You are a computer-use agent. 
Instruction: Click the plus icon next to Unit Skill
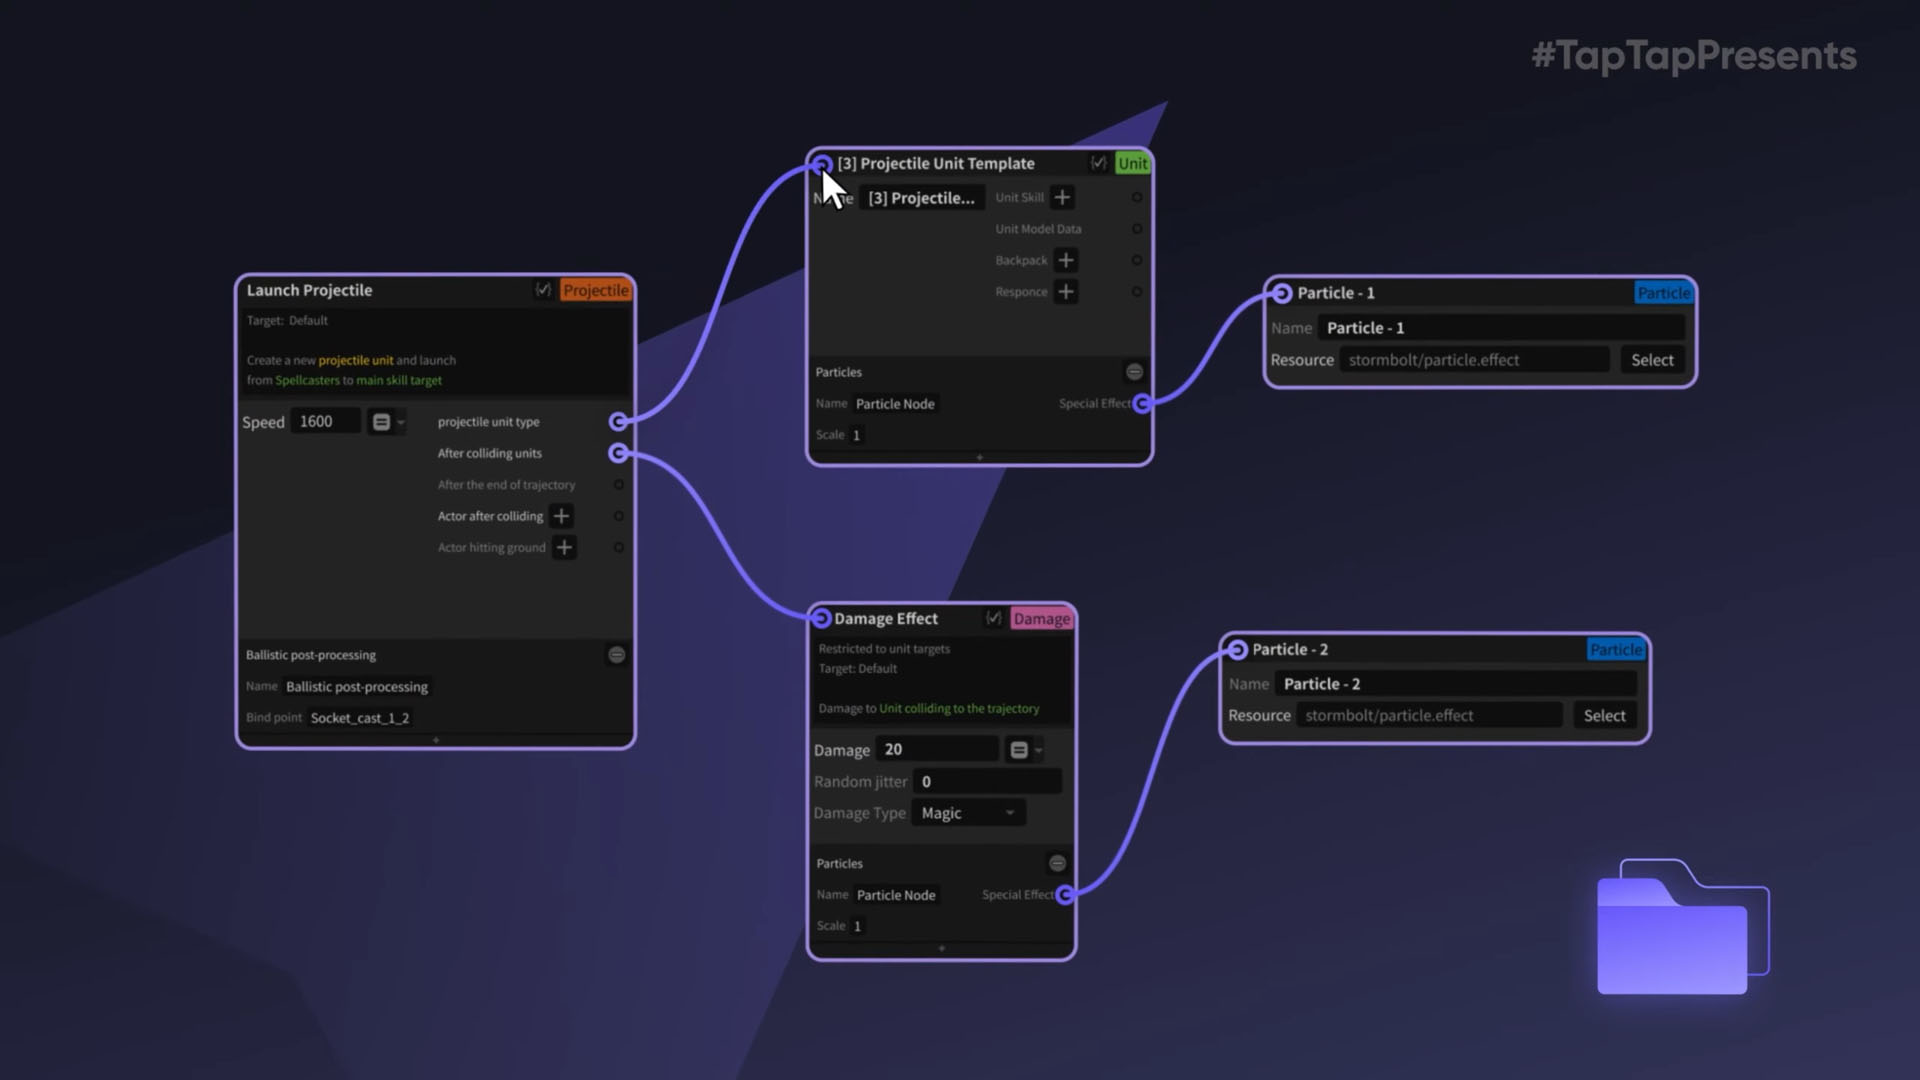pyautogui.click(x=1062, y=197)
